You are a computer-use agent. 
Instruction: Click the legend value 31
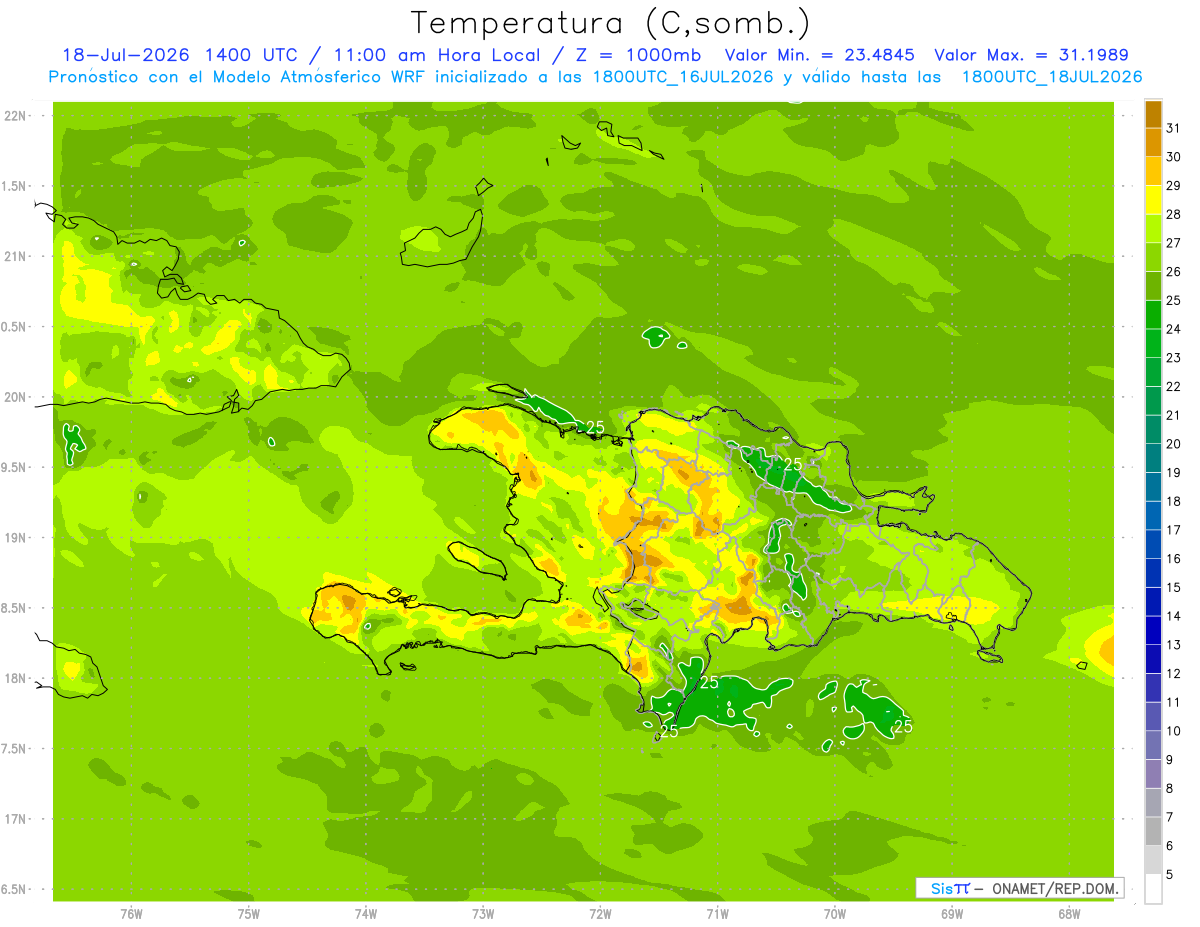point(1175,128)
